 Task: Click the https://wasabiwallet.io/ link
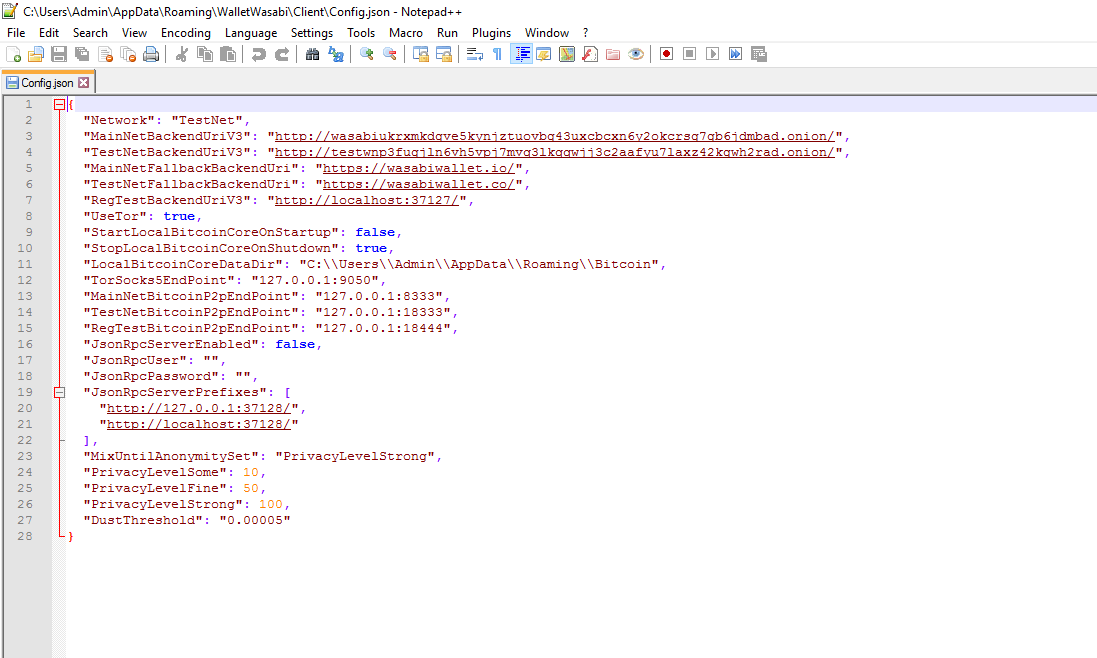coord(419,169)
